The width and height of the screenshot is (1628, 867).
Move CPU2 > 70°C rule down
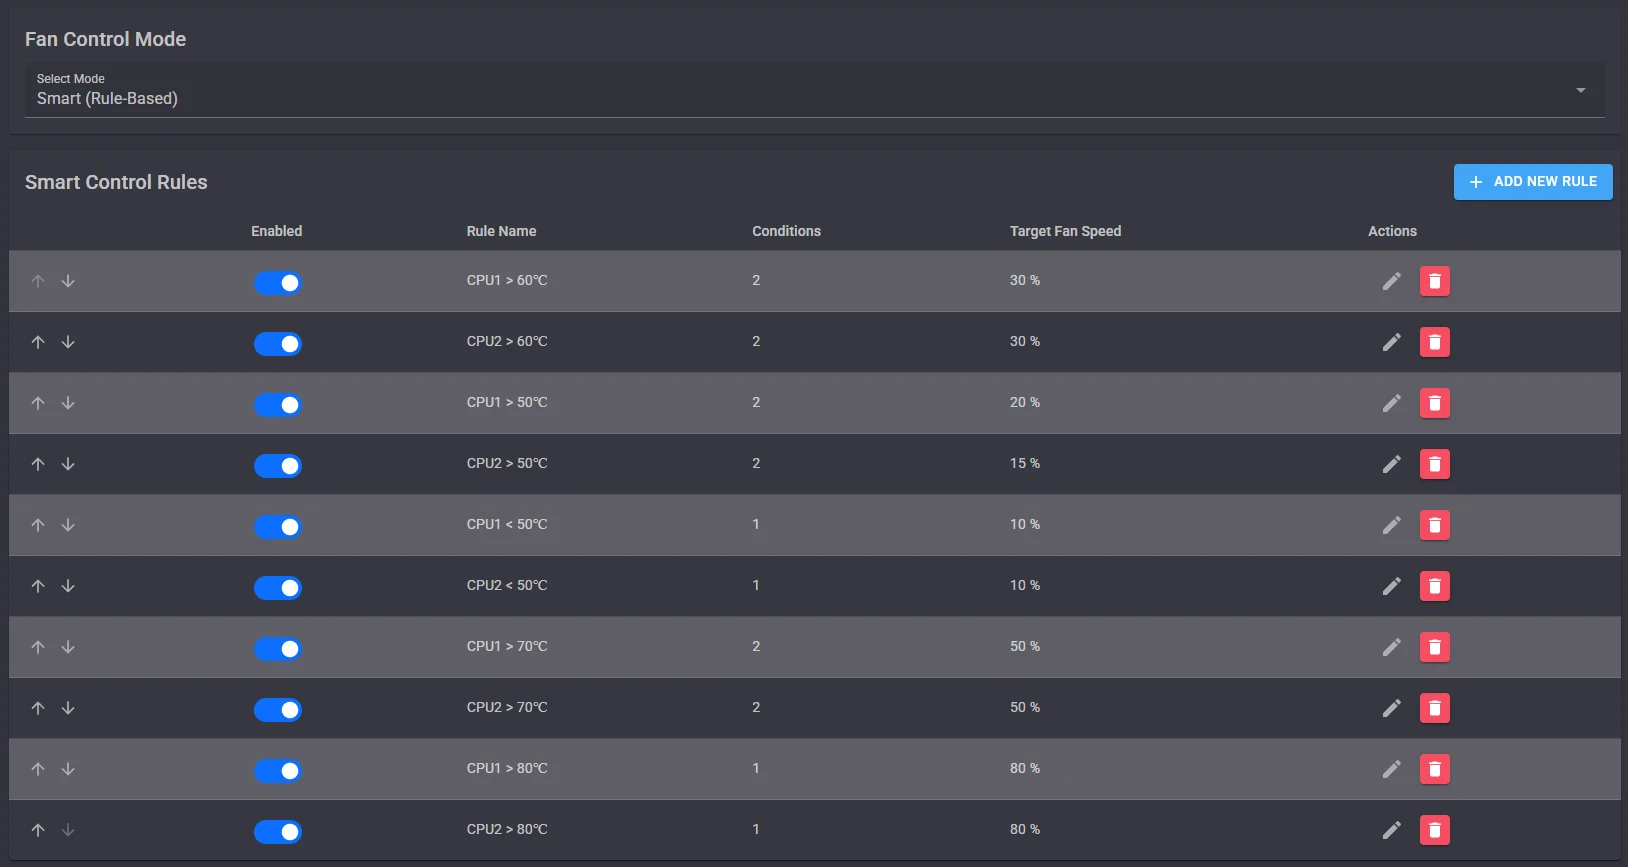coord(68,708)
